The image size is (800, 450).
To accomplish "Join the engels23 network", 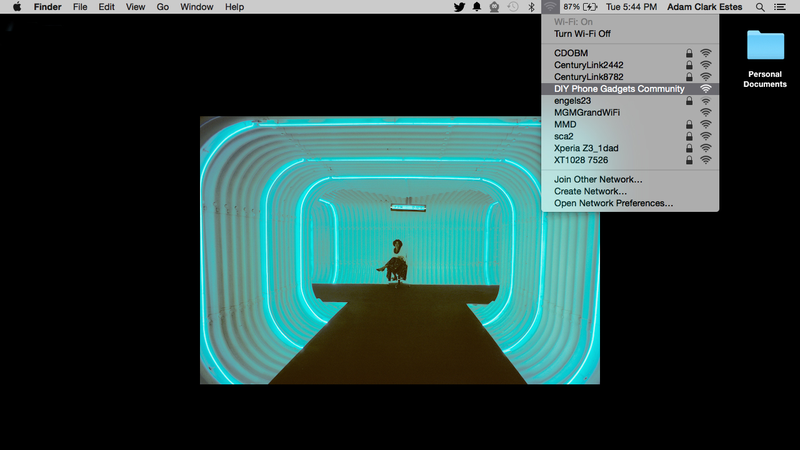I will pos(630,101).
